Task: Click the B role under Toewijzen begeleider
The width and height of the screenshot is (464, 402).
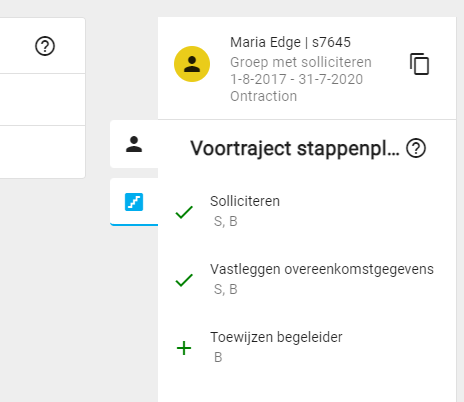Action: pyautogui.click(x=218, y=357)
